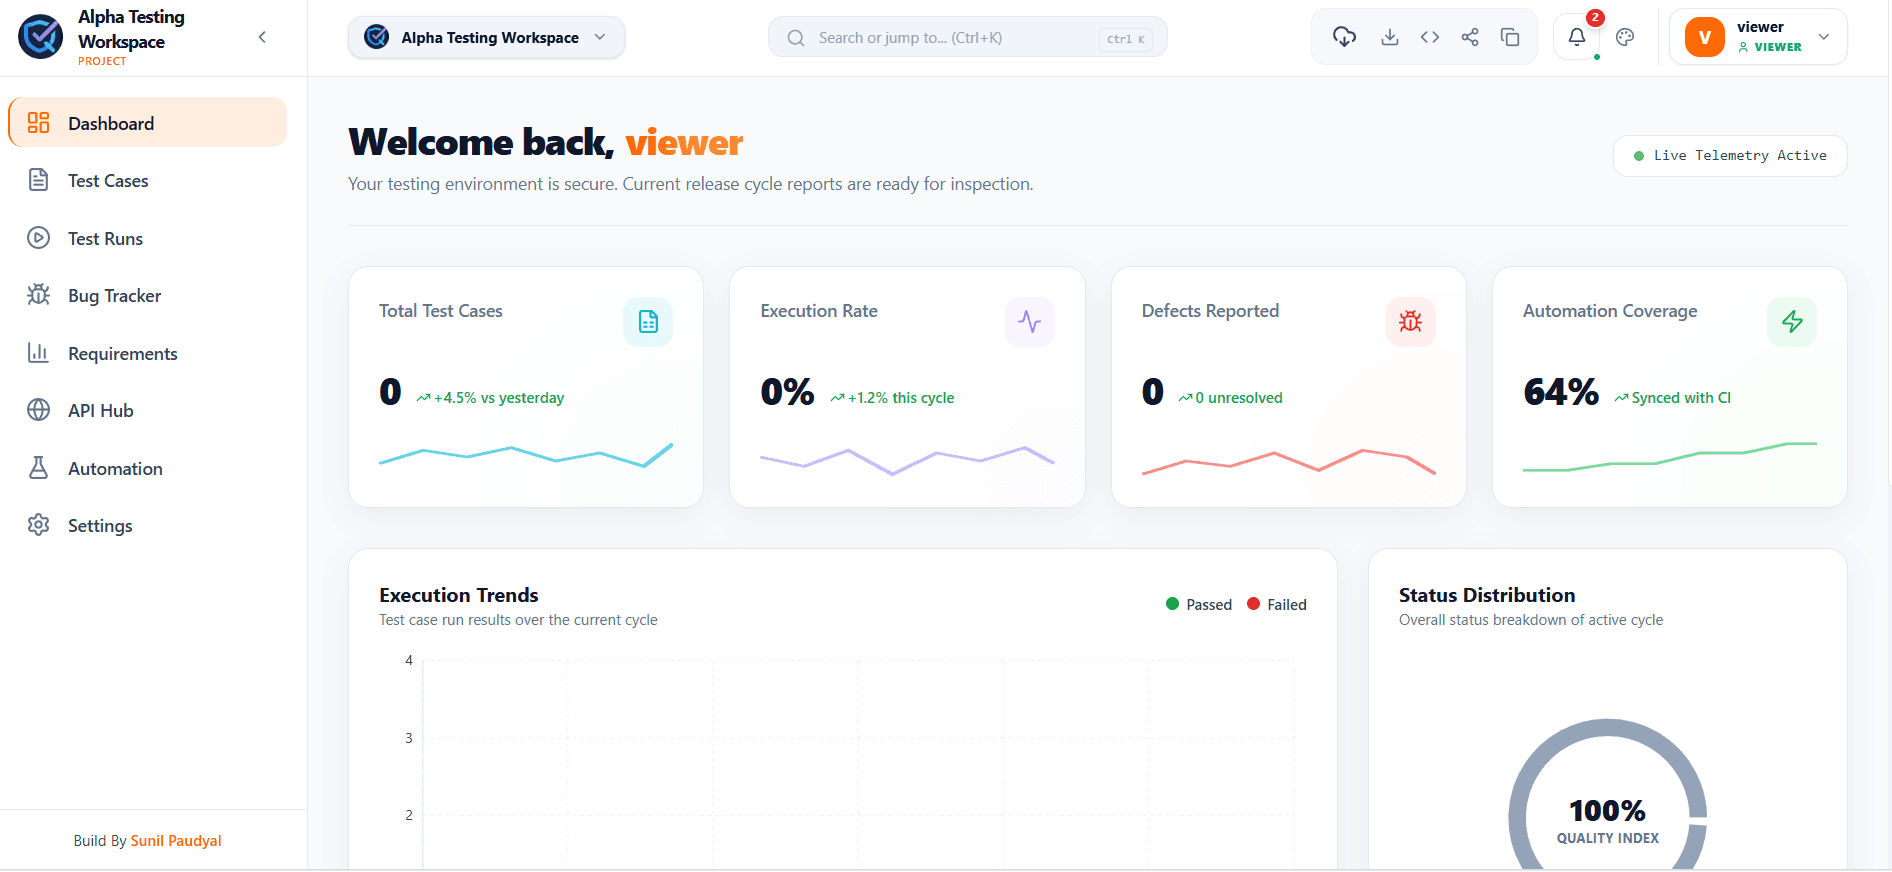Click the Status Distribution heading

[x=1487, y=595]
